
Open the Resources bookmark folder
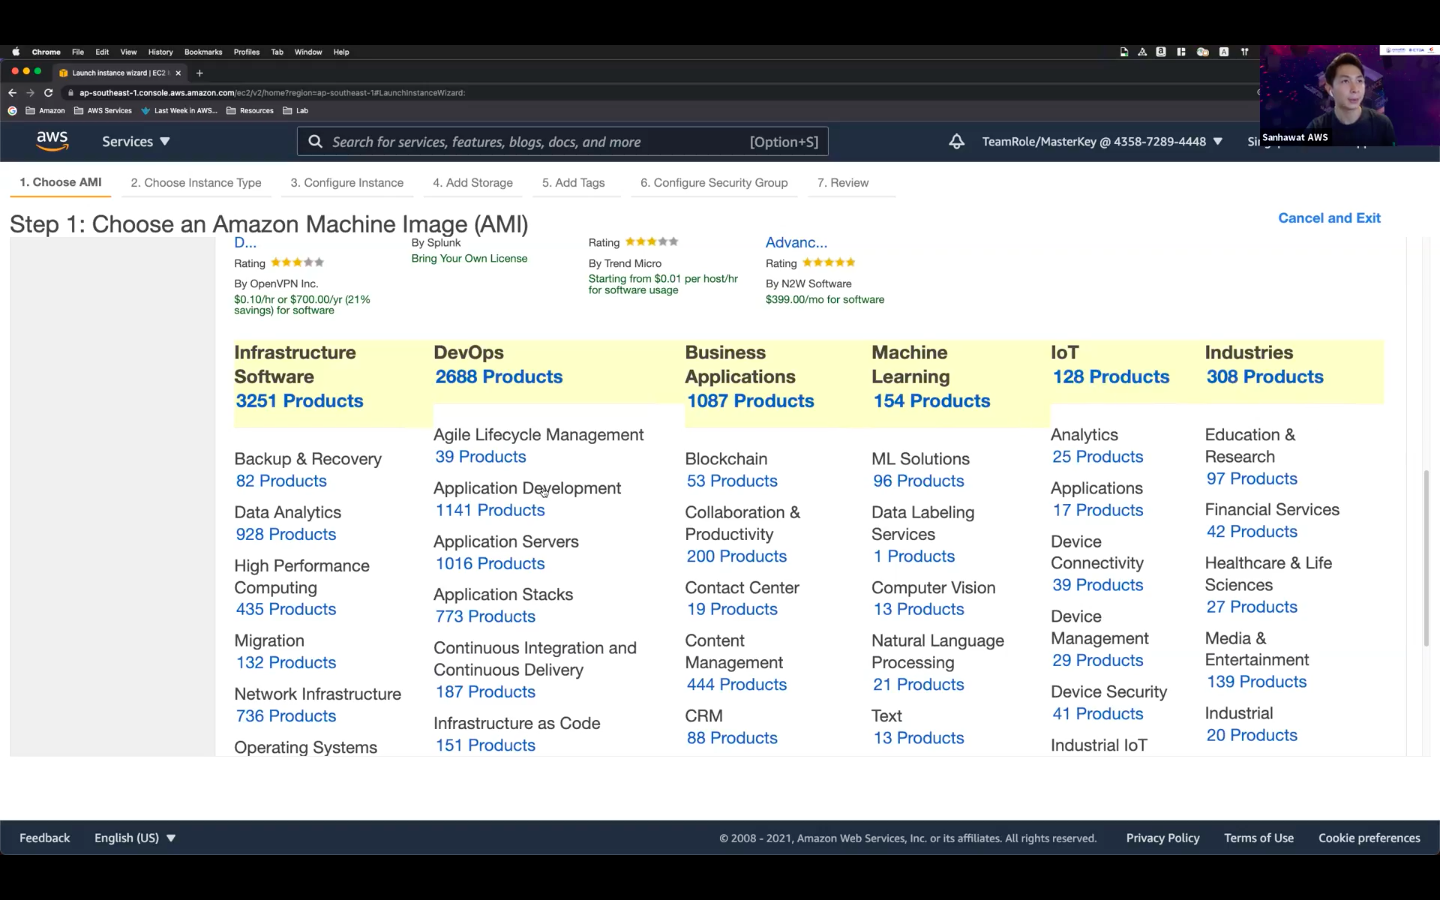click(250, 110)
